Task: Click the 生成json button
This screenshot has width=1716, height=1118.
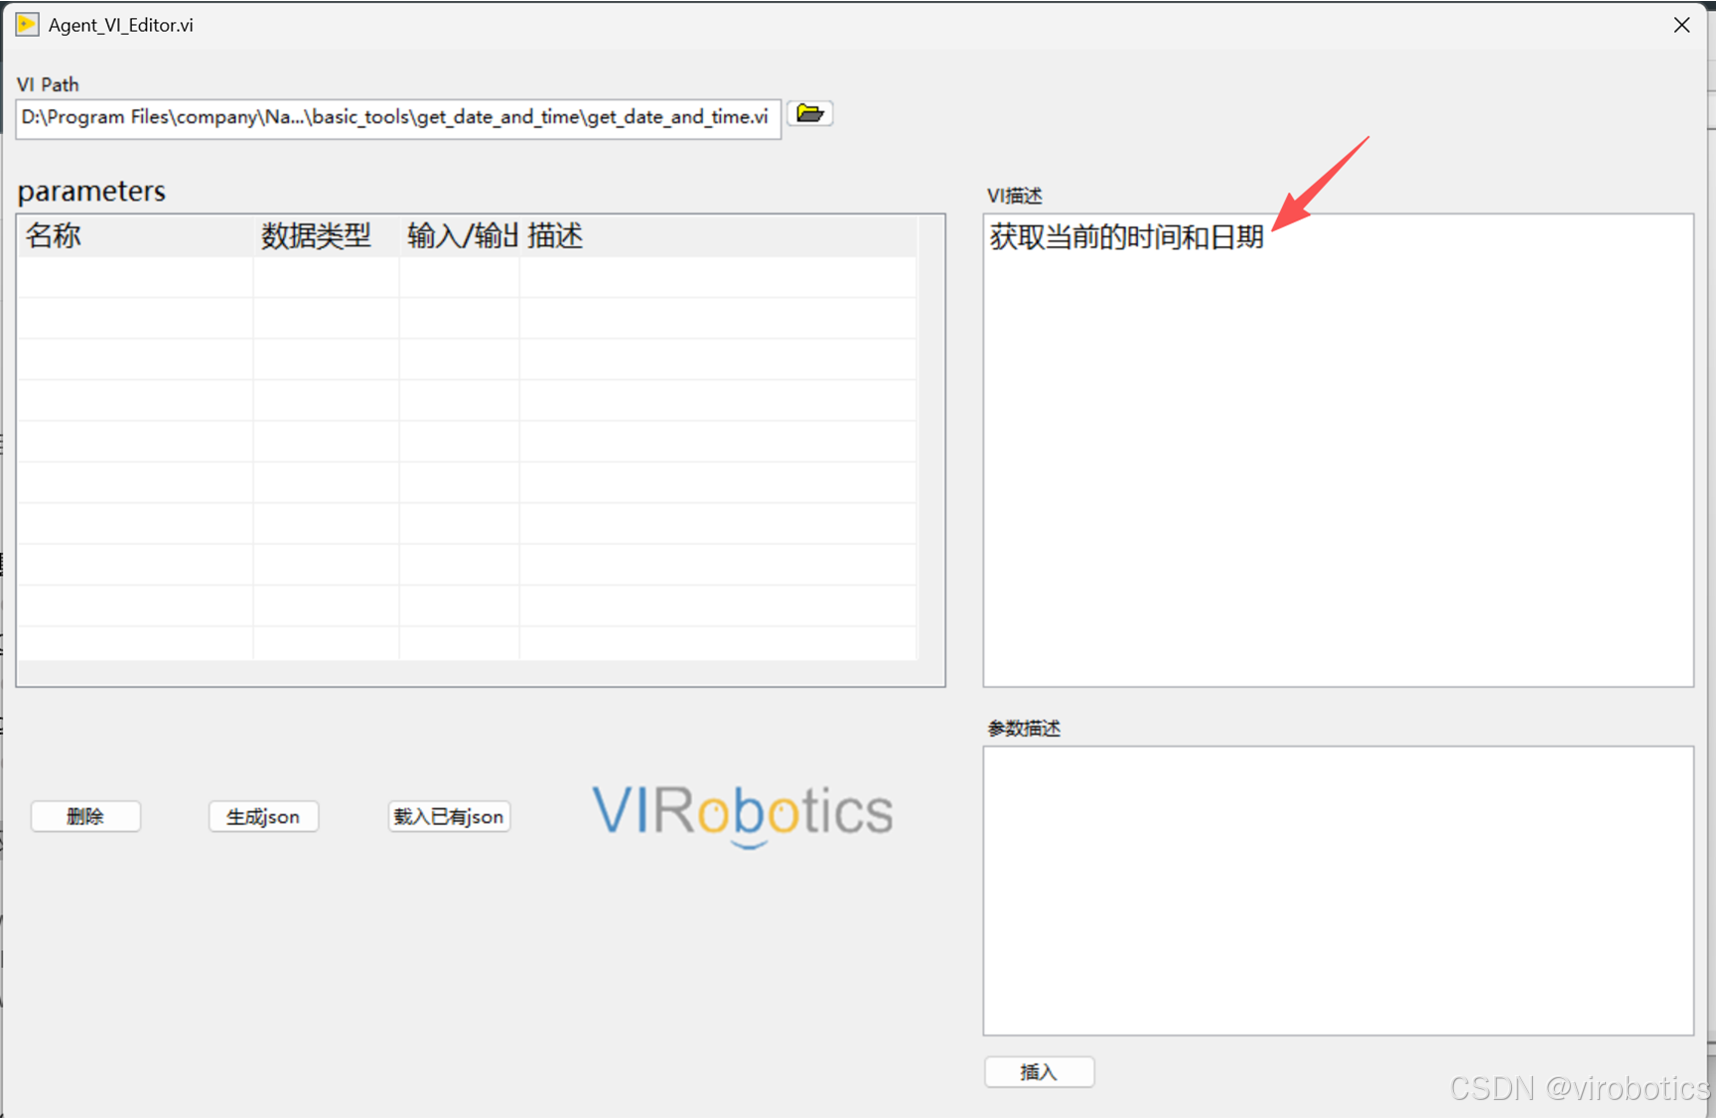Action: (x=263, y=817)
